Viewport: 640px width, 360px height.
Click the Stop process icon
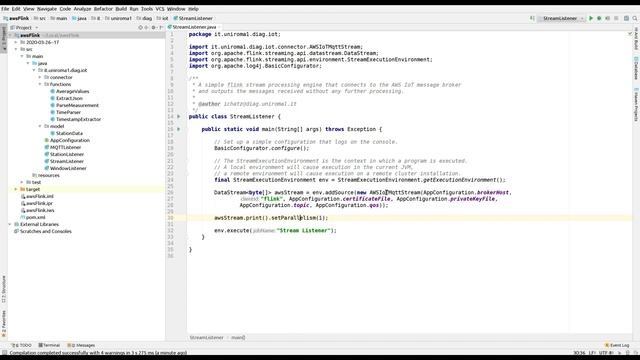pos(616,18)
